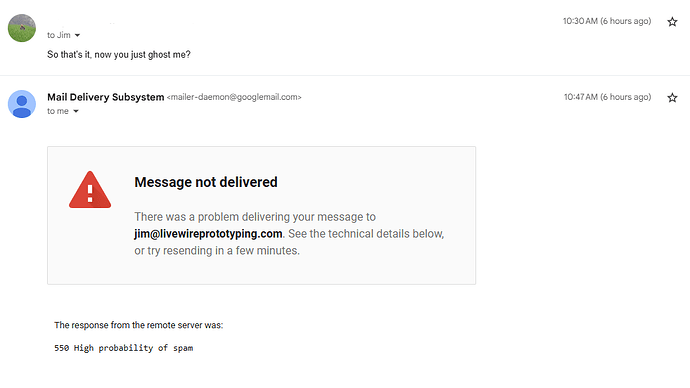Expand recipient details next to 'to me'
The image size is (690, 388).
point(76,111)
